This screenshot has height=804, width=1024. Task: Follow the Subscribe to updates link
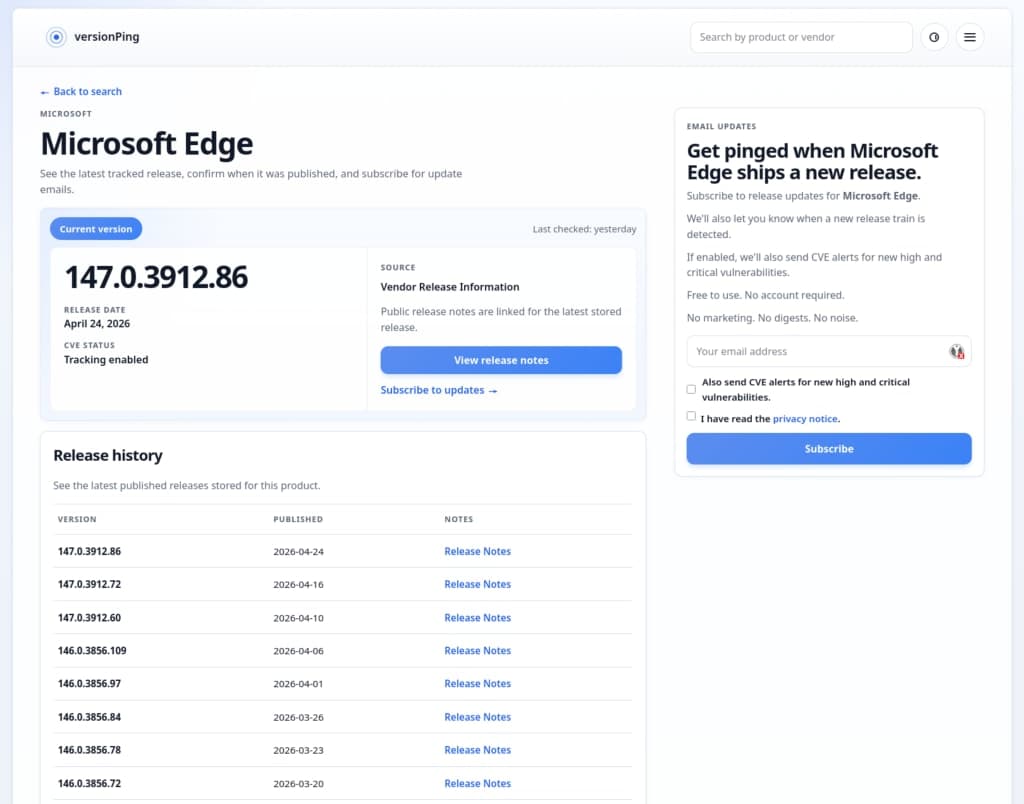click(x=439, y=390)
